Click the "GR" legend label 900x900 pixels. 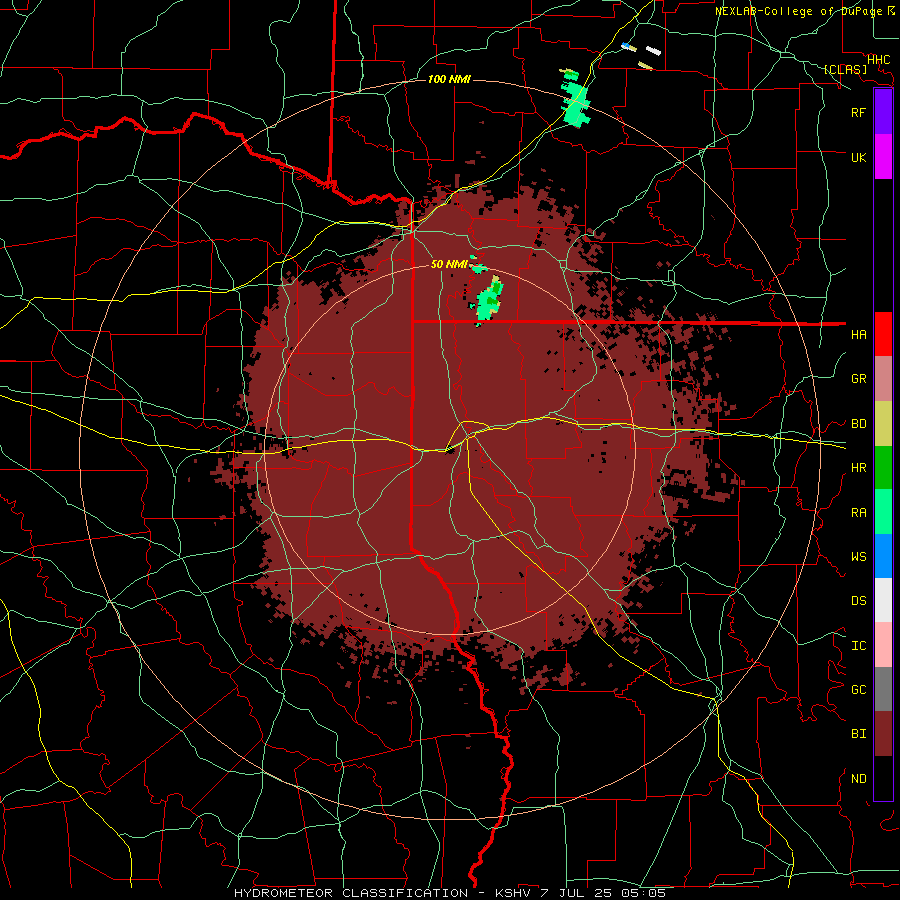pos(858,379)
